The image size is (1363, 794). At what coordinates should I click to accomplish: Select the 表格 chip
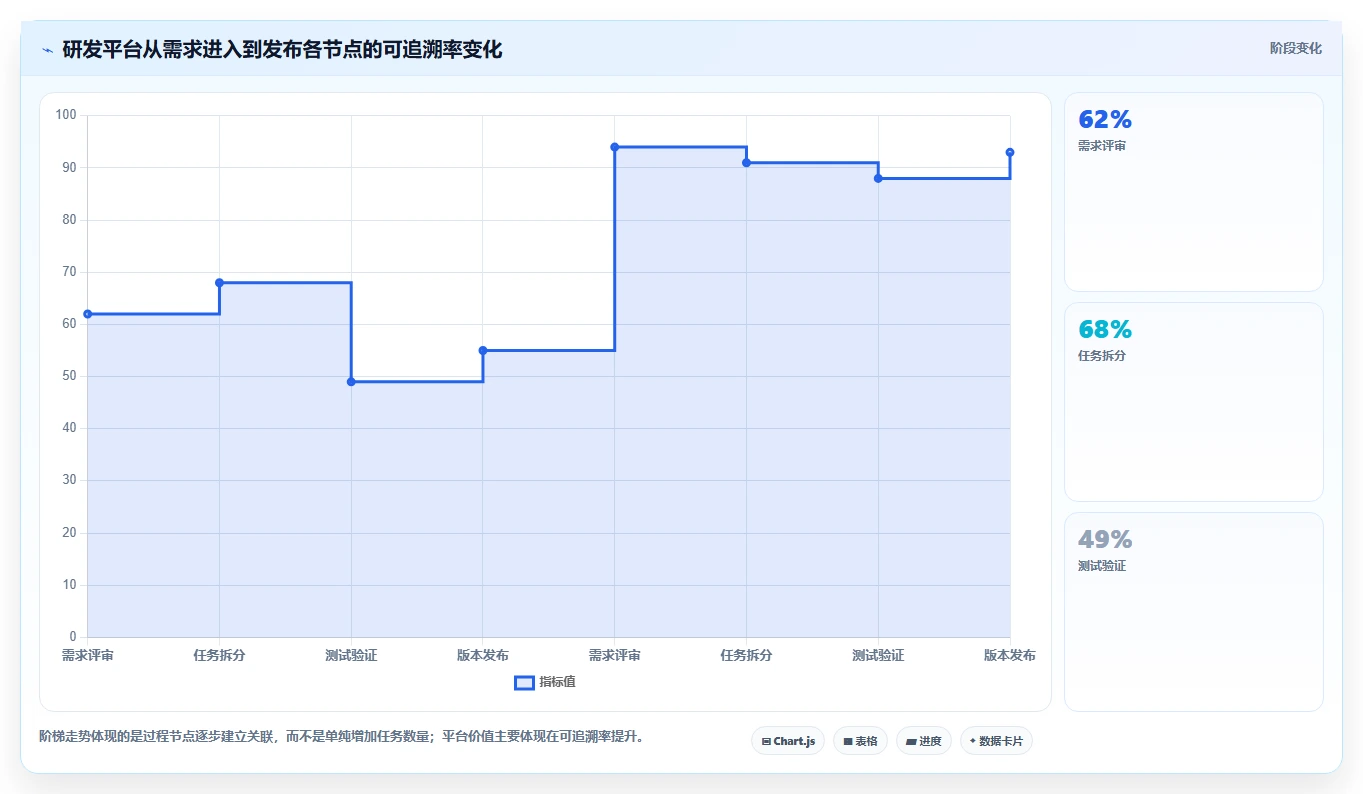pyautogui.click(x=860, y=741)
